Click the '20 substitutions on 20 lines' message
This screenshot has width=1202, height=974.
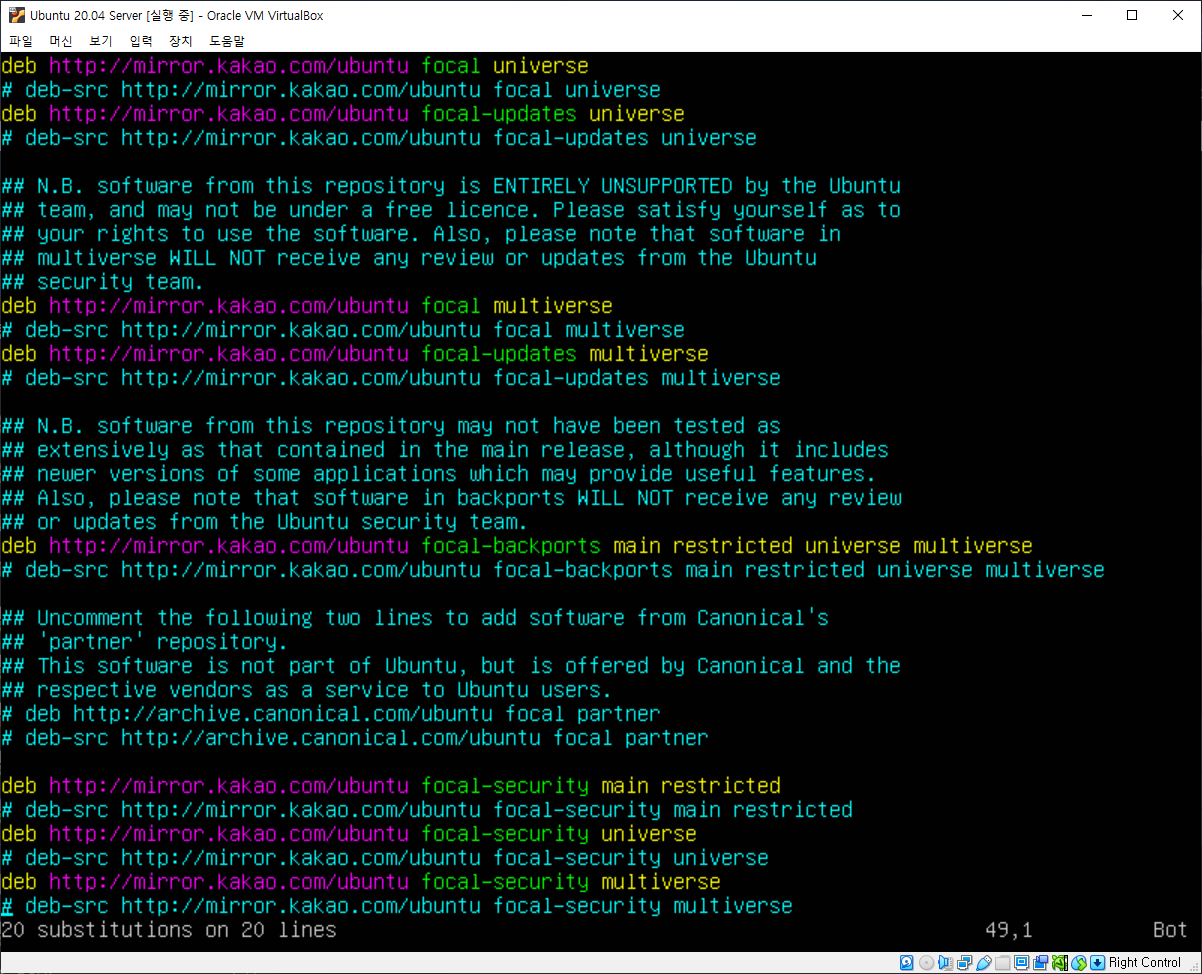[x=168, y=930]
